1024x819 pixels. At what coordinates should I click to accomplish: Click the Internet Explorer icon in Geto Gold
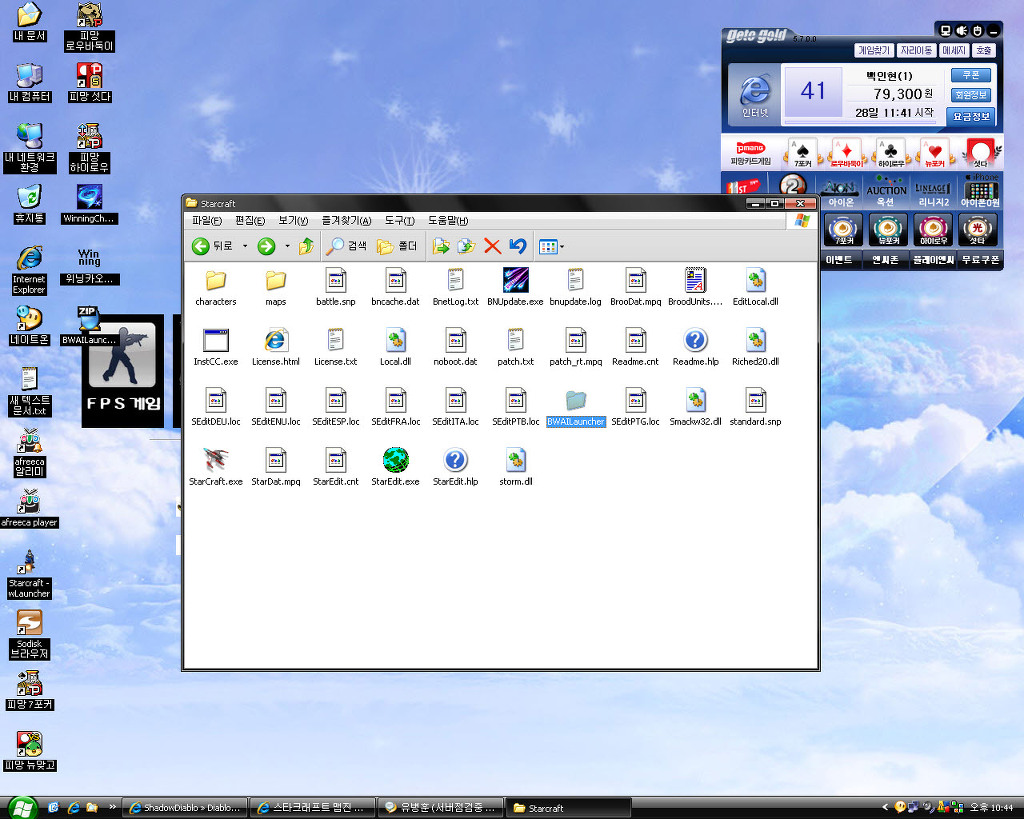(x=753, y=91)
